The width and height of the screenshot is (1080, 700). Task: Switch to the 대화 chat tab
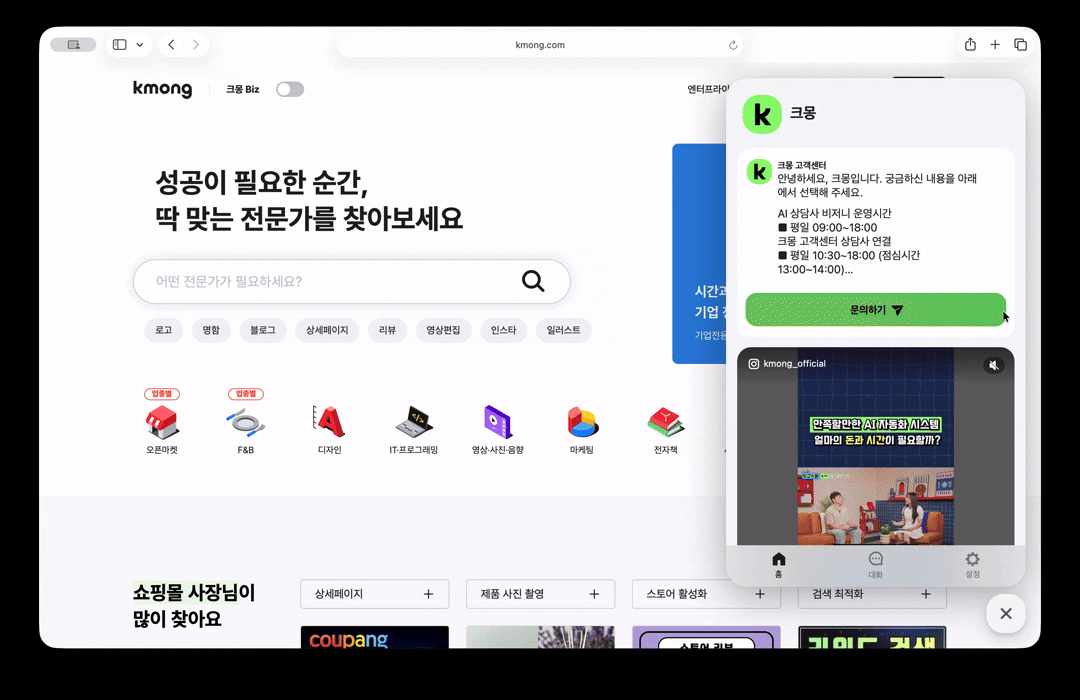pos(875,564)
